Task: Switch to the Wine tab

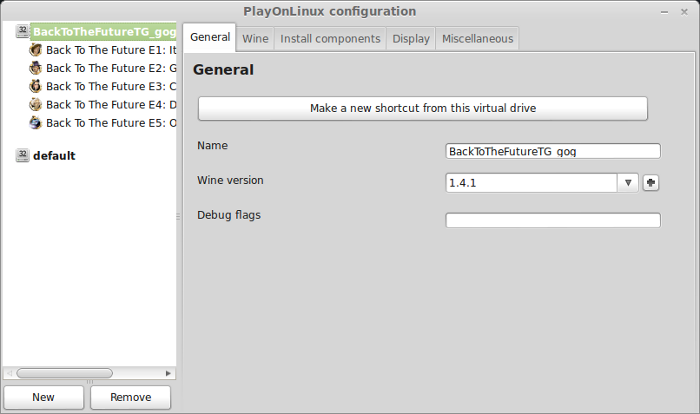Action: click(255, 39)
